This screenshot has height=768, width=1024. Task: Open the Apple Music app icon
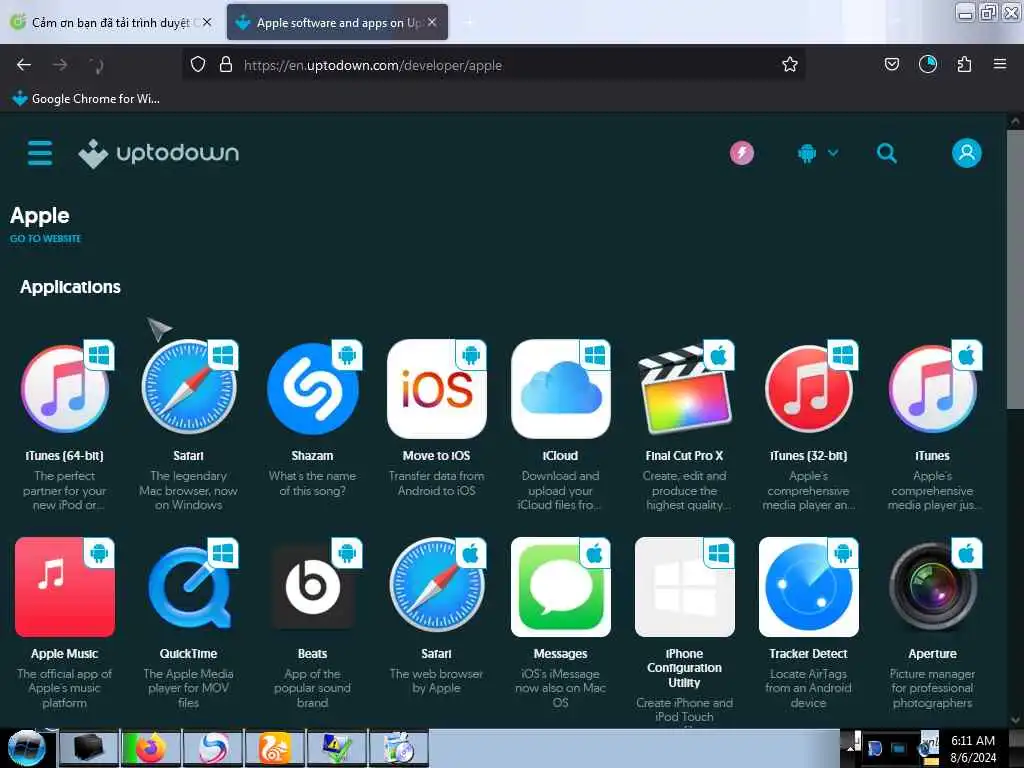click(x=65, y=586)
